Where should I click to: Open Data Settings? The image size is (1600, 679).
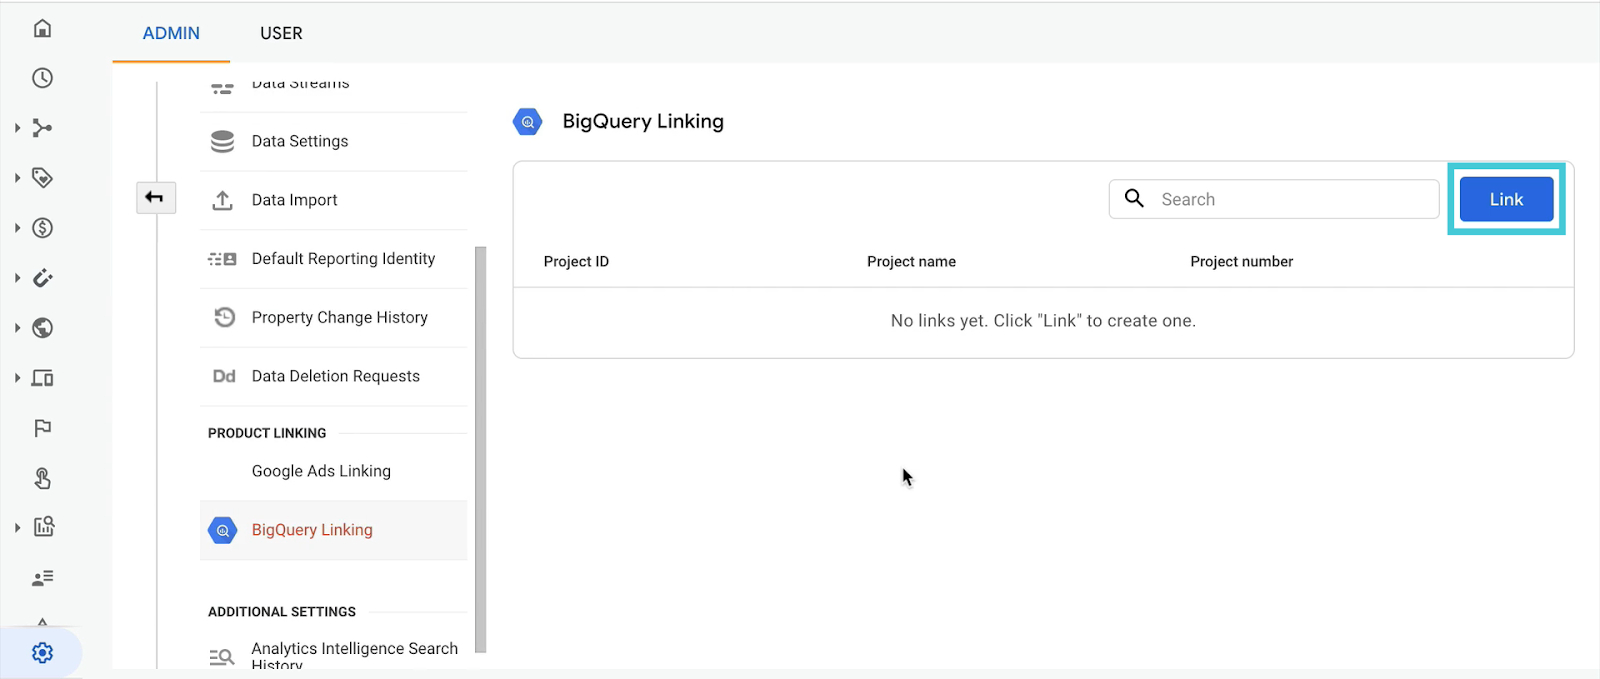[333, 142]
